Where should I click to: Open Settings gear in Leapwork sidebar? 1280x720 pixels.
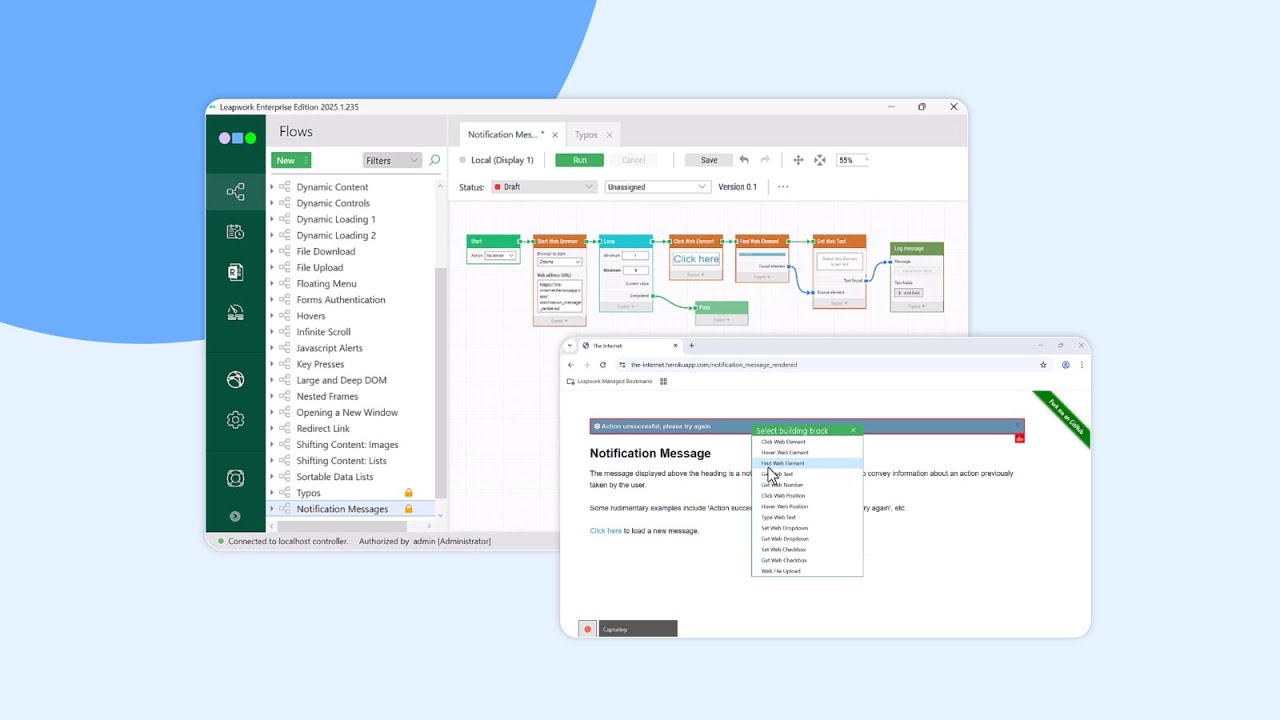click(236, 420)
